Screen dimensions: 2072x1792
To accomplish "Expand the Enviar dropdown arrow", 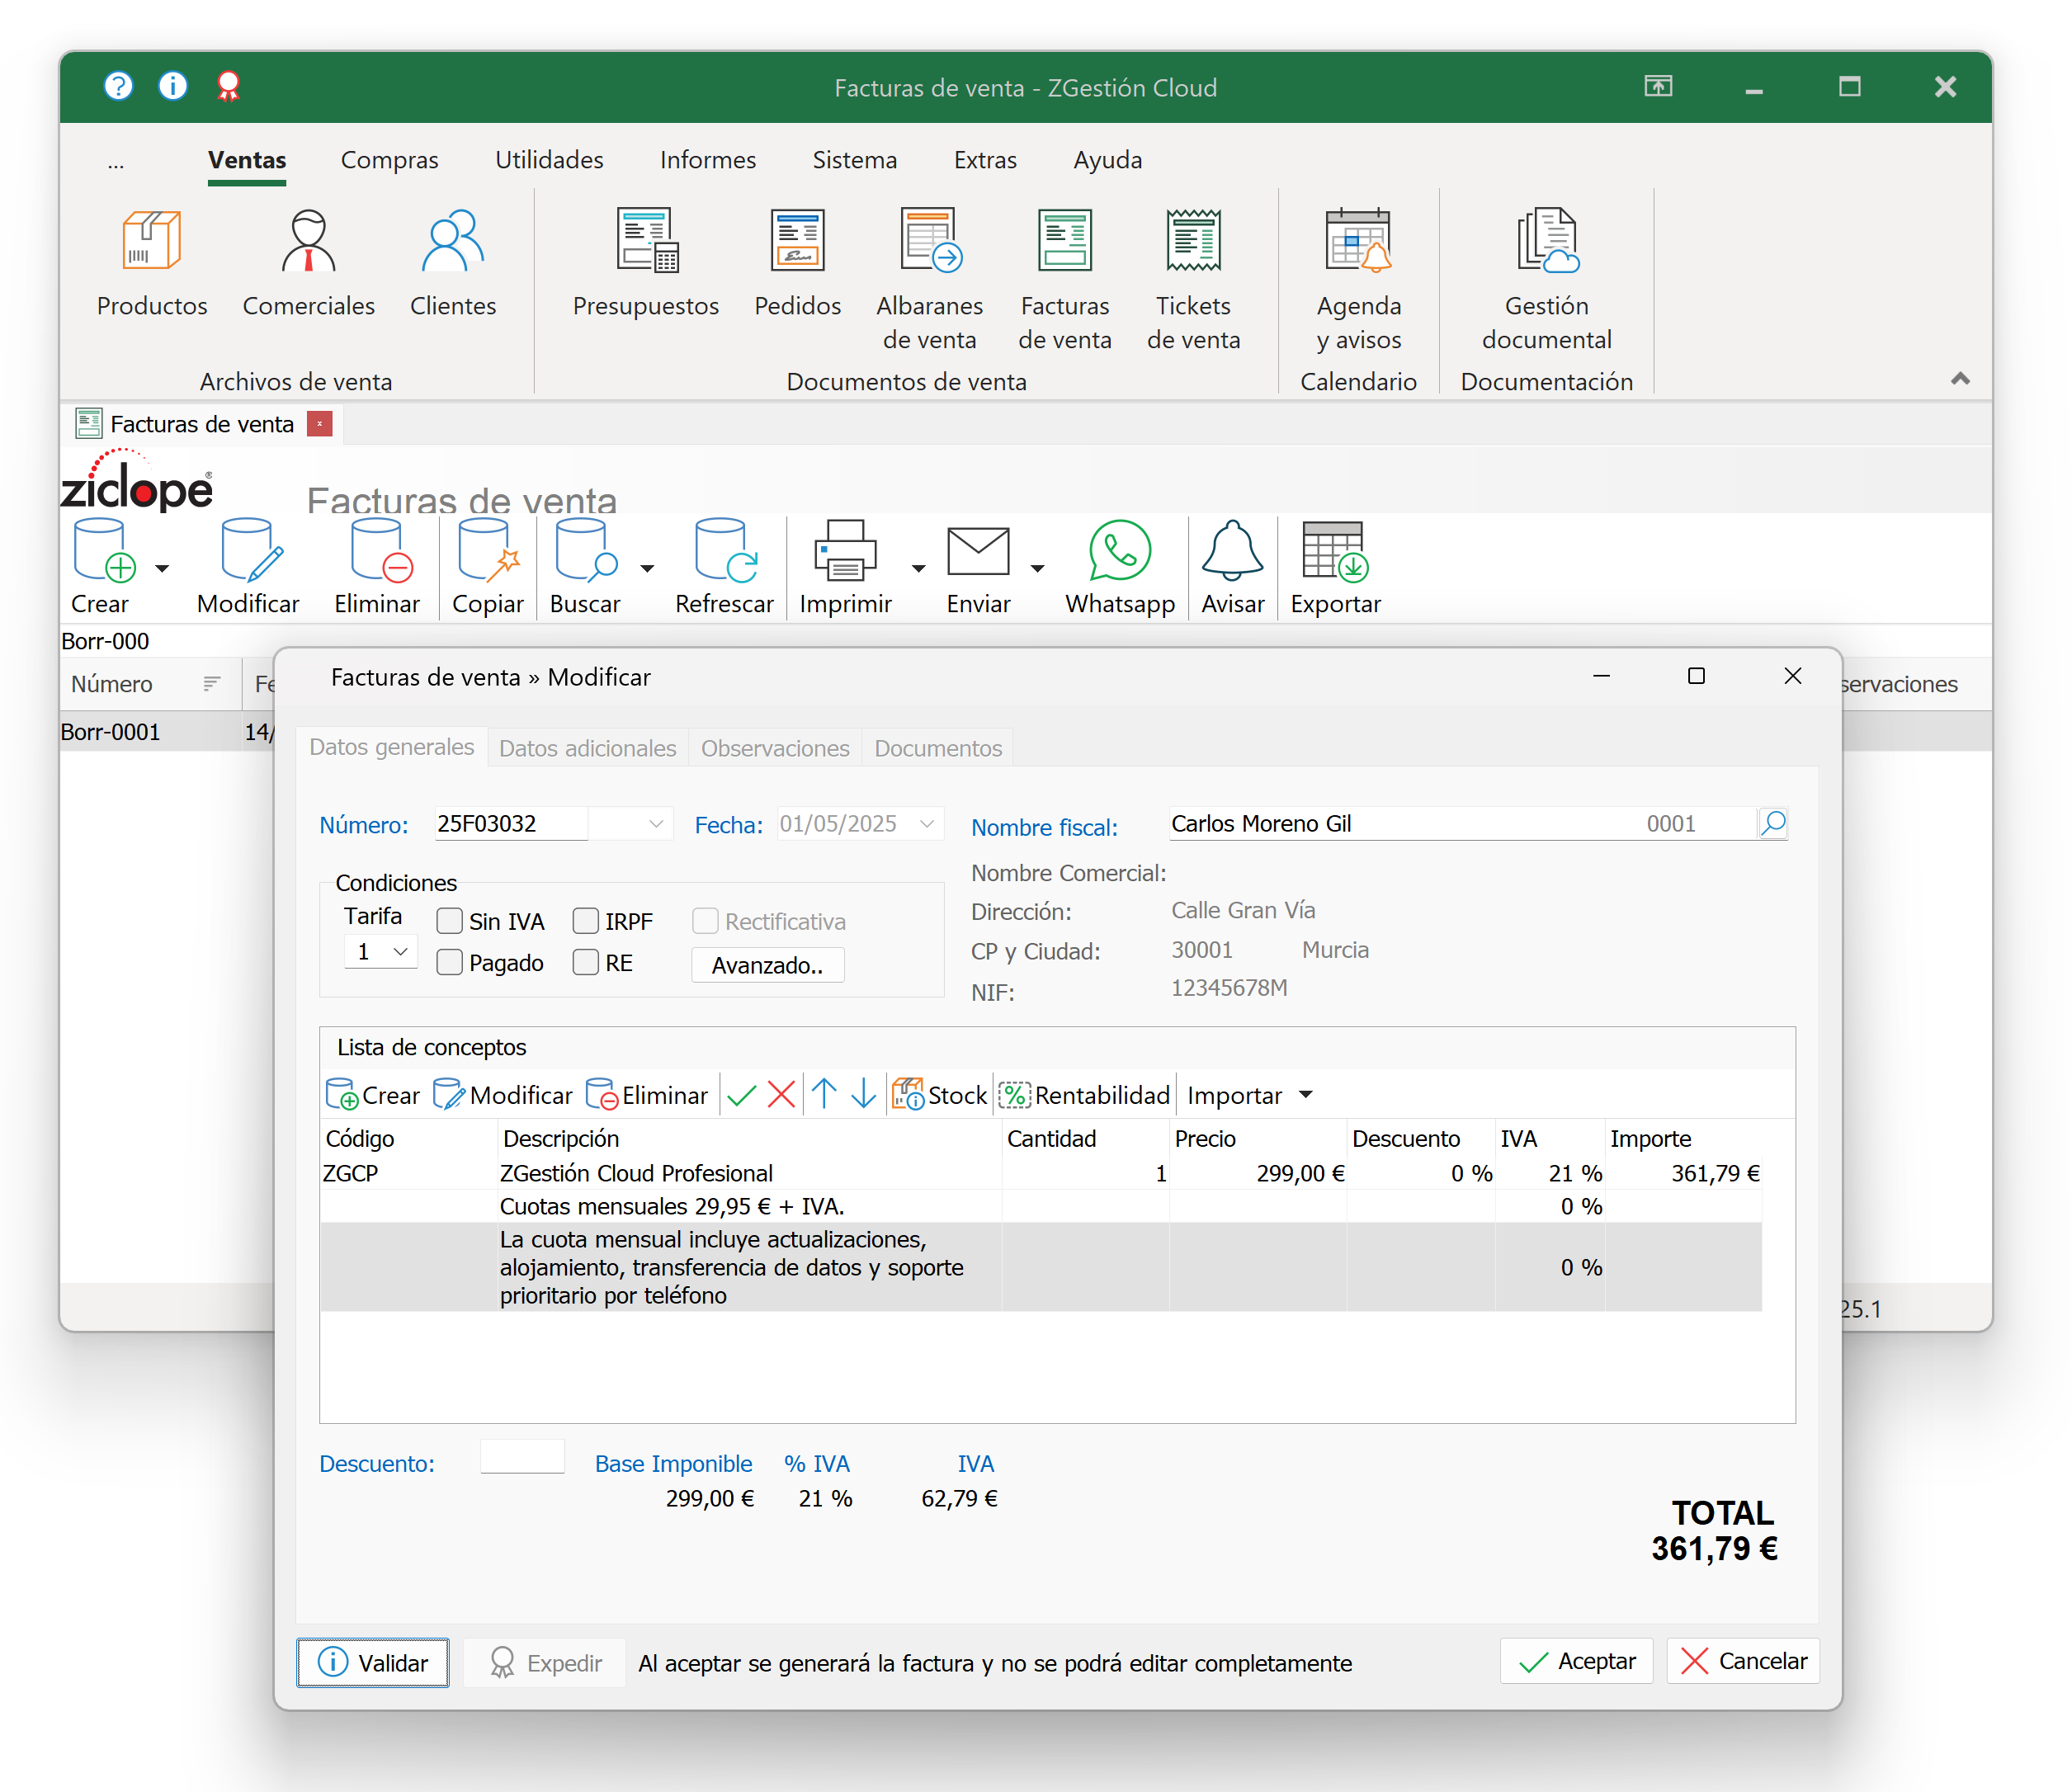I will pyautogui.click(x=1038, y=568).
